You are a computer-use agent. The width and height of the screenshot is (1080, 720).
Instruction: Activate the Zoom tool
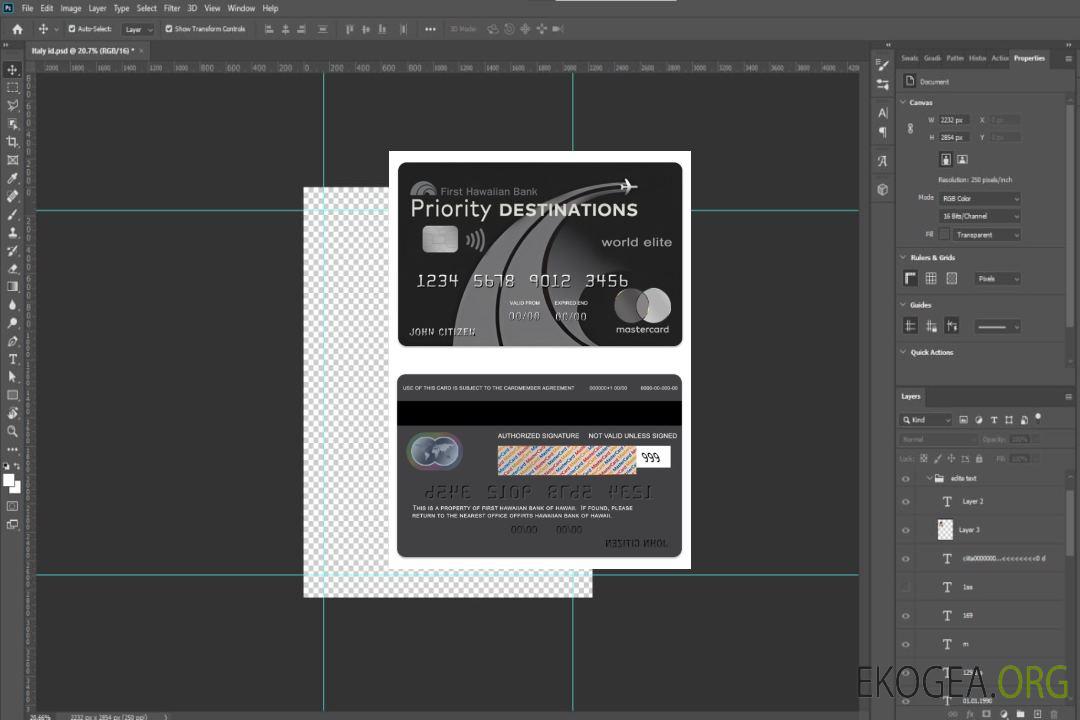point(13,431)
